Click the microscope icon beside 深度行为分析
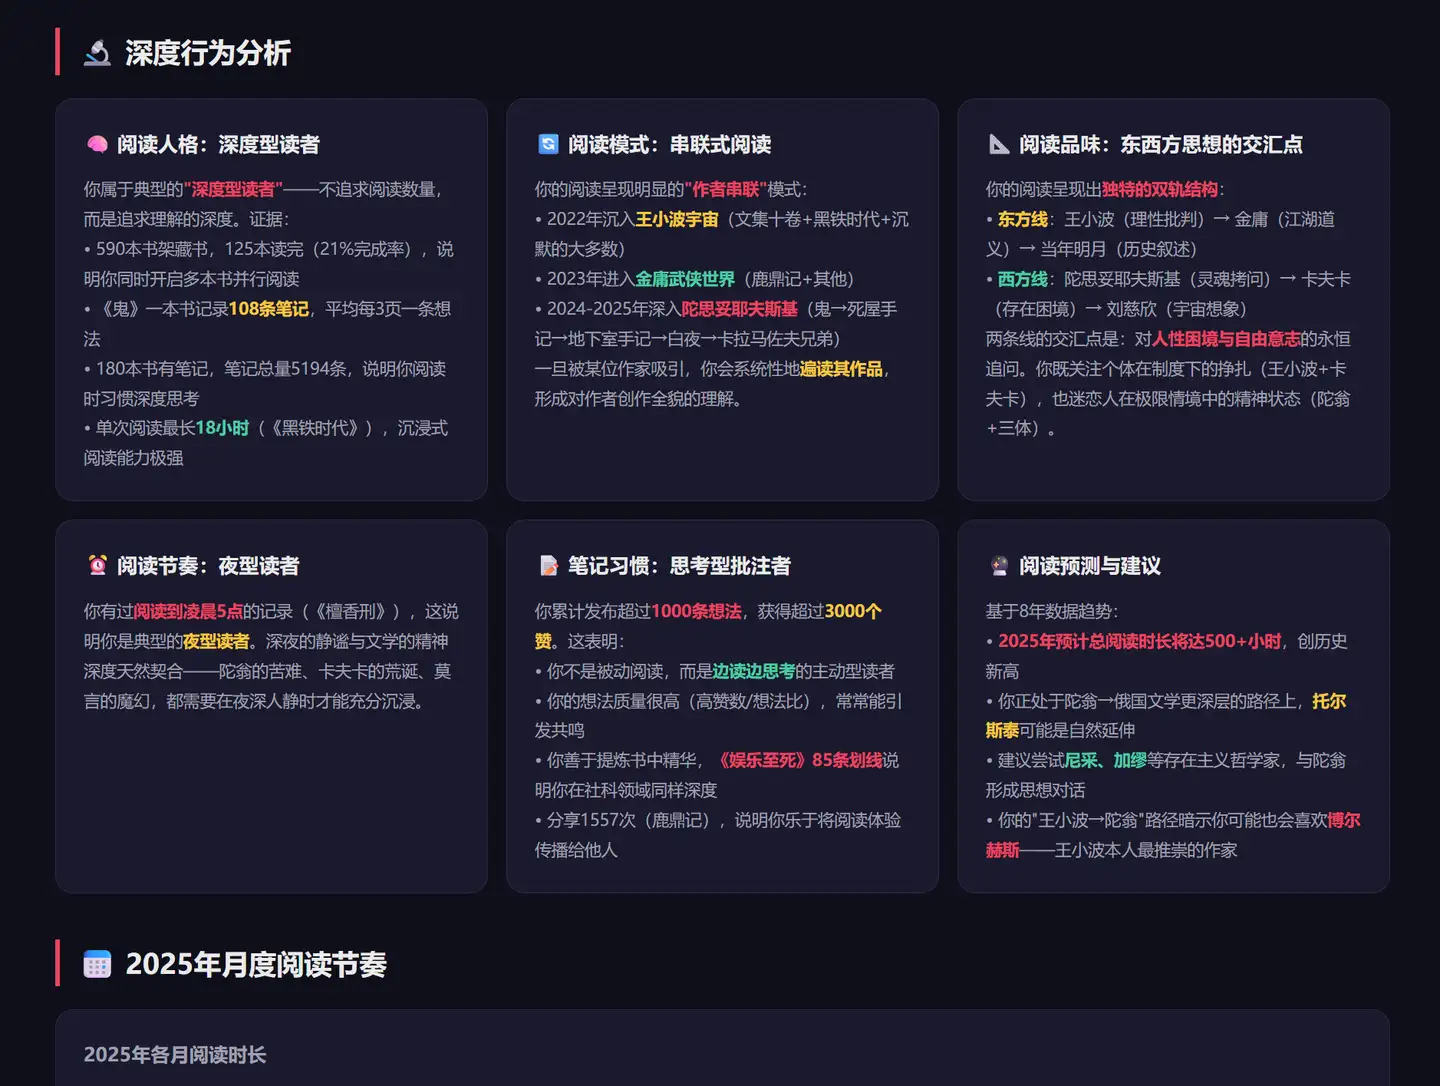The height and width of the screenshot is (1086, 1440). pos(97,53)
